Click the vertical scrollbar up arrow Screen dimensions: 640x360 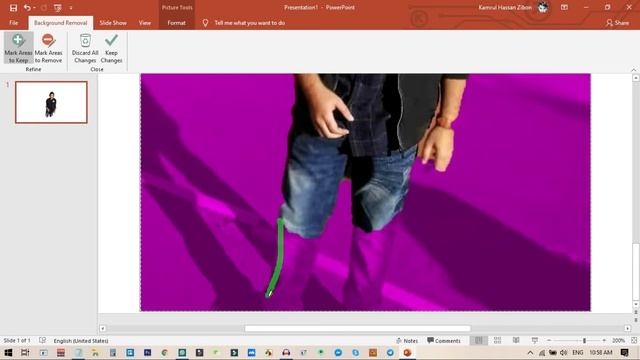(636, 78)
